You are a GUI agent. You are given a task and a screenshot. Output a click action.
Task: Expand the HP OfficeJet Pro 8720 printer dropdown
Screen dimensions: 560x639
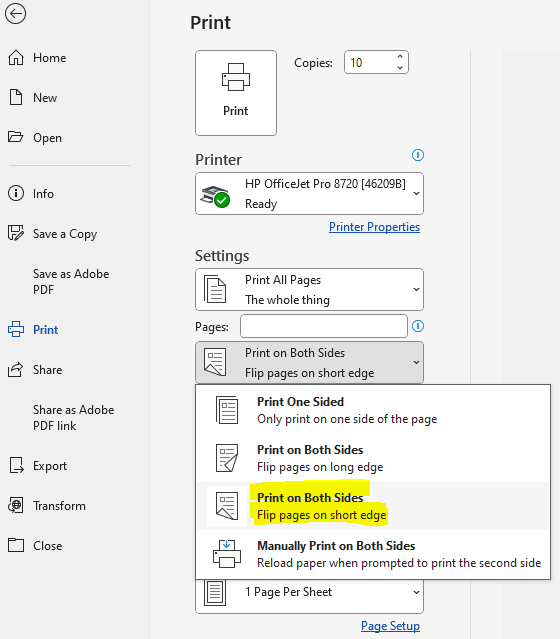309,194
